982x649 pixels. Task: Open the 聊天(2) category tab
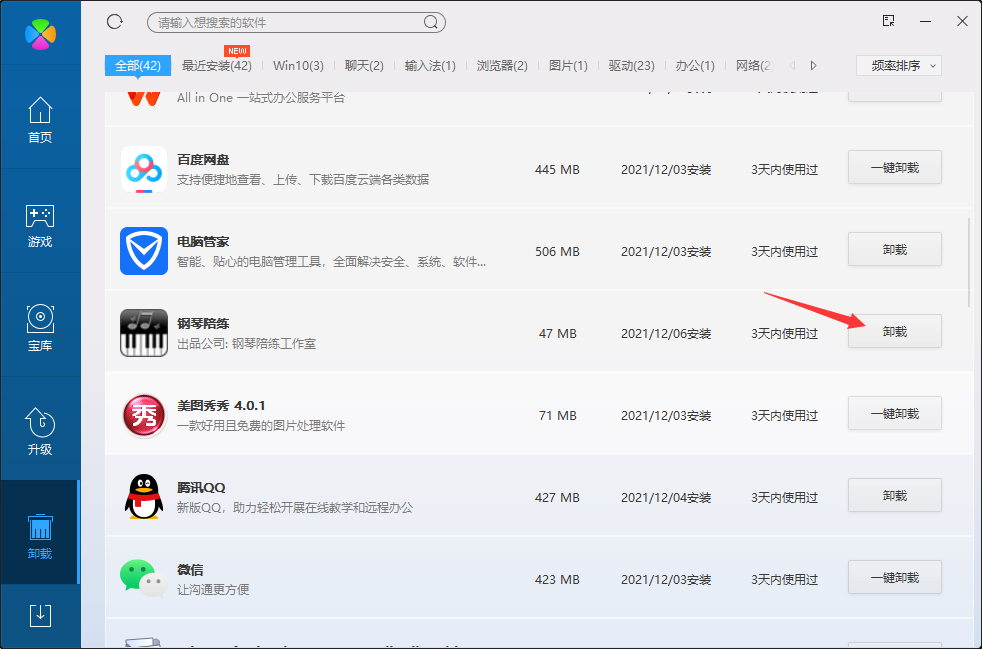coord(364,66)
